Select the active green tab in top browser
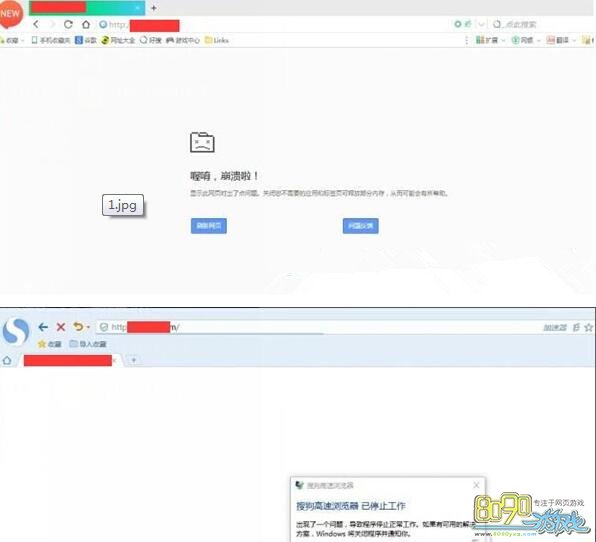 coord(87,8)
